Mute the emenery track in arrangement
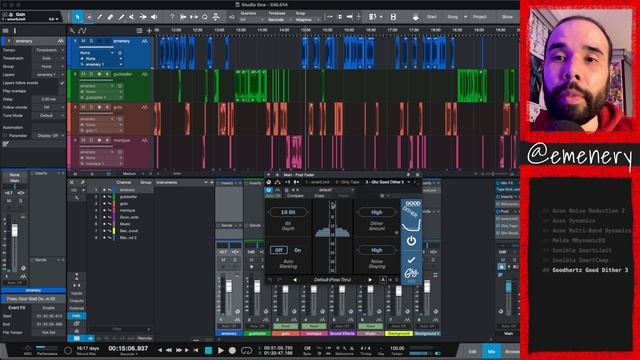640x360 pixels. (x=84, y=41)
